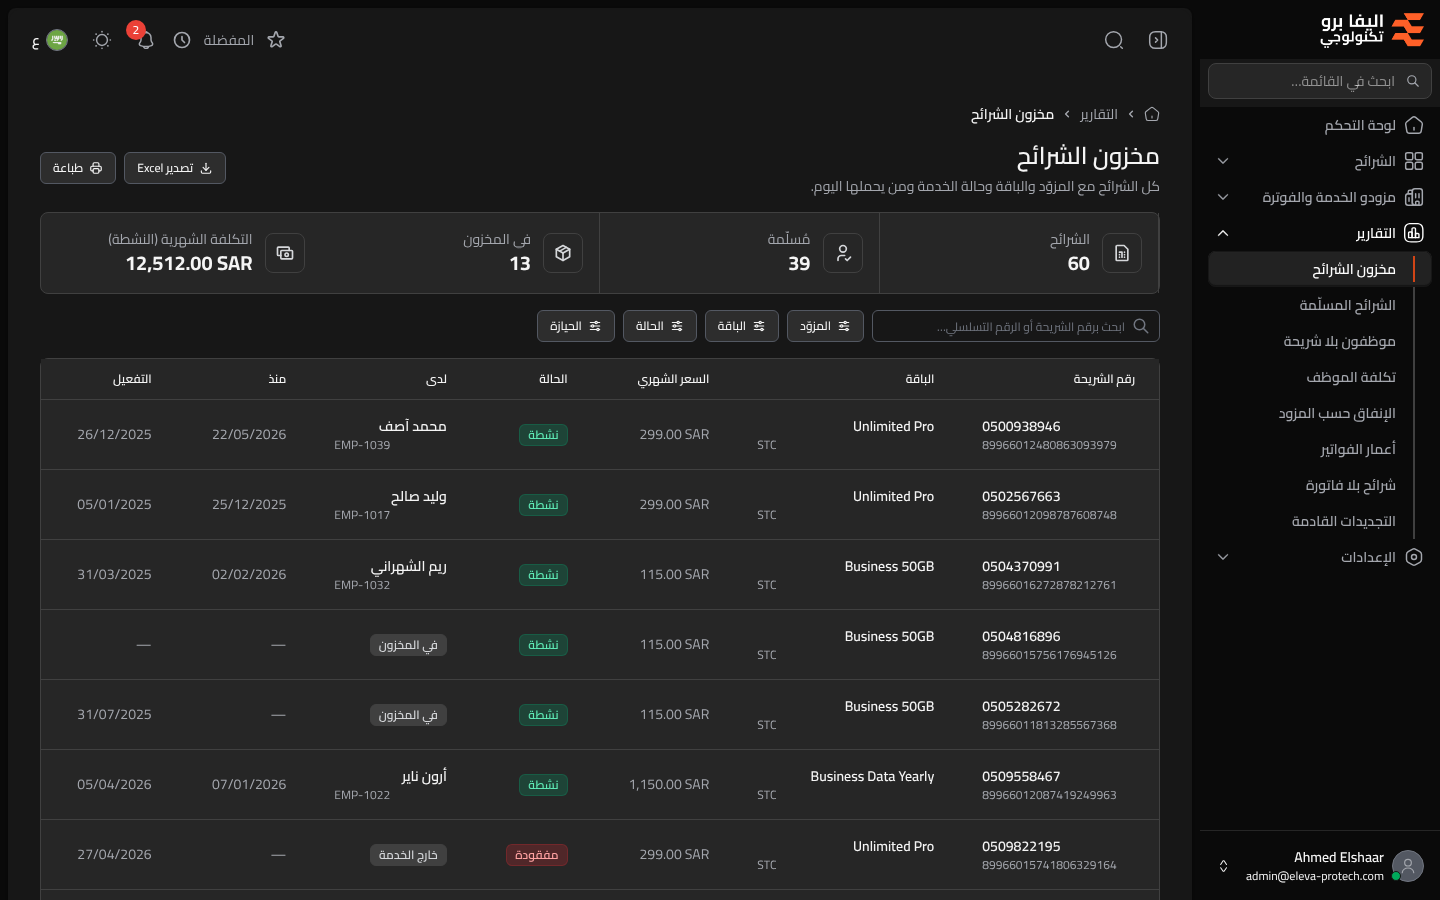
Task: Open recent history clock icon
Action: (x=182, y=40)
